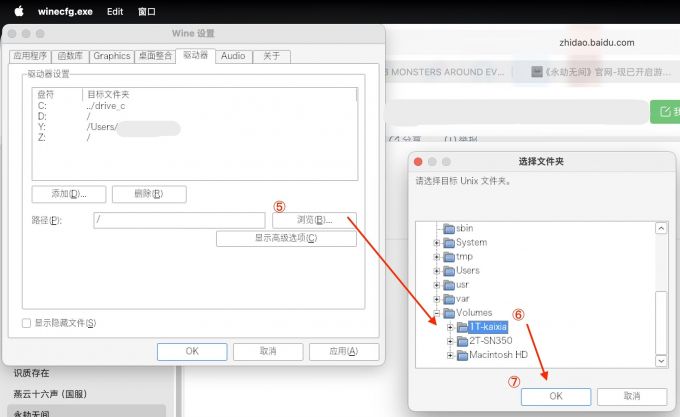Click 取消 in 选择文件夹 dialog
The height and width of the screenshot is (417, 680).
[632, 396]
